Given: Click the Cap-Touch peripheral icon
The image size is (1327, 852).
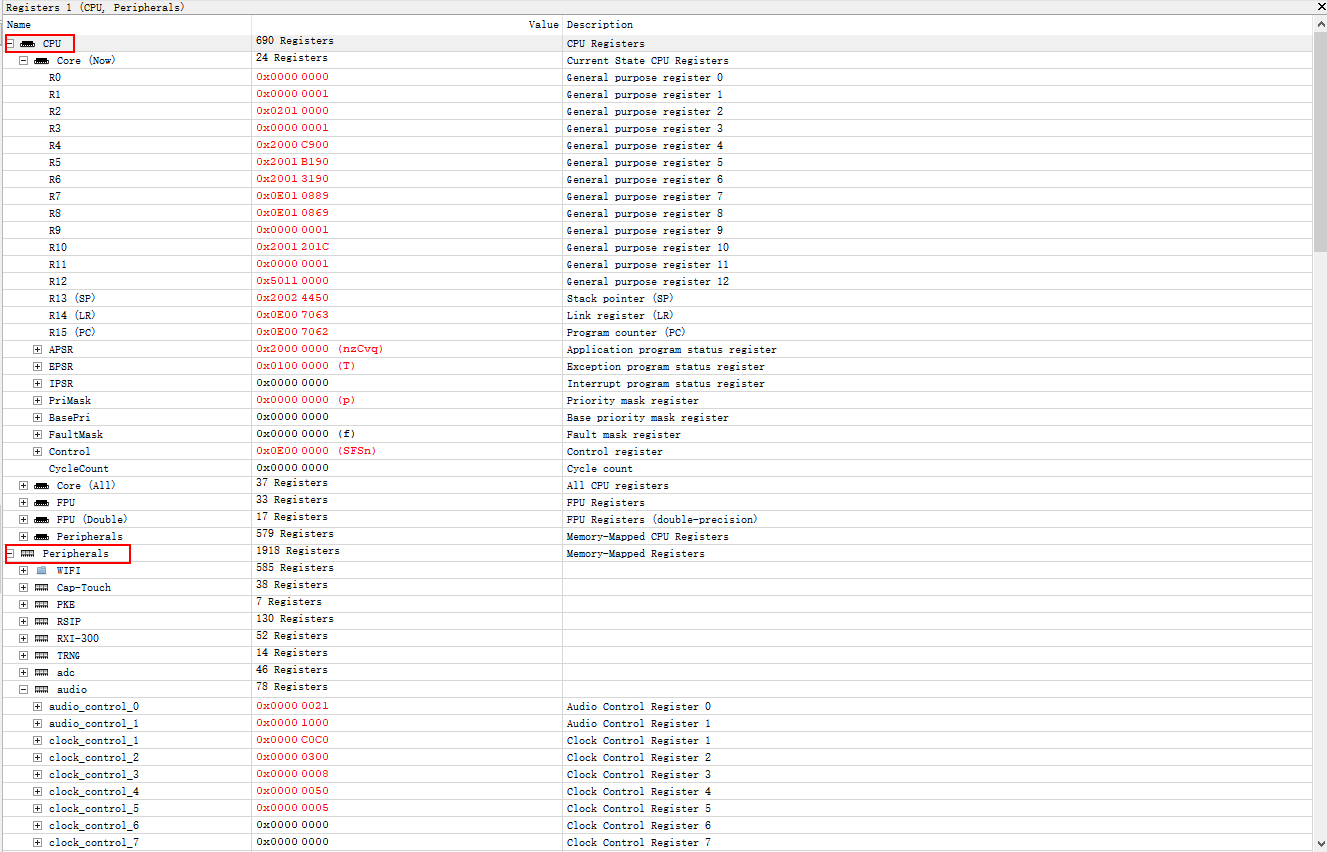Looking at the screenshot, I should [x=41, y=588].
